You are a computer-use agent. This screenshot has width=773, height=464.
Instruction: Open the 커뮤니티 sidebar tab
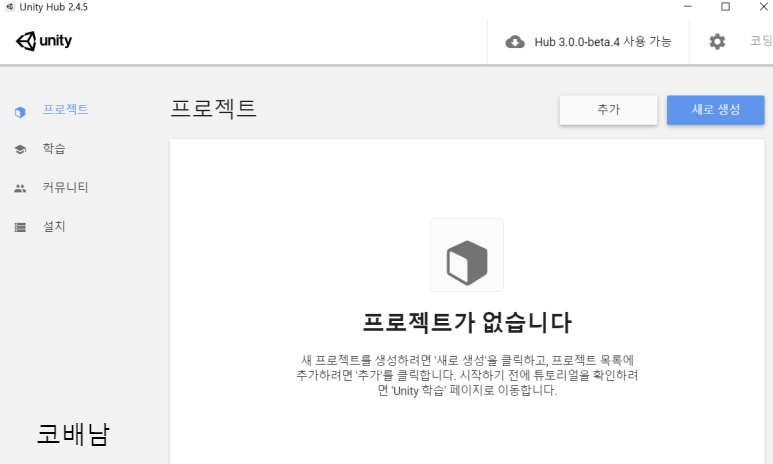[x=66, y=187]
